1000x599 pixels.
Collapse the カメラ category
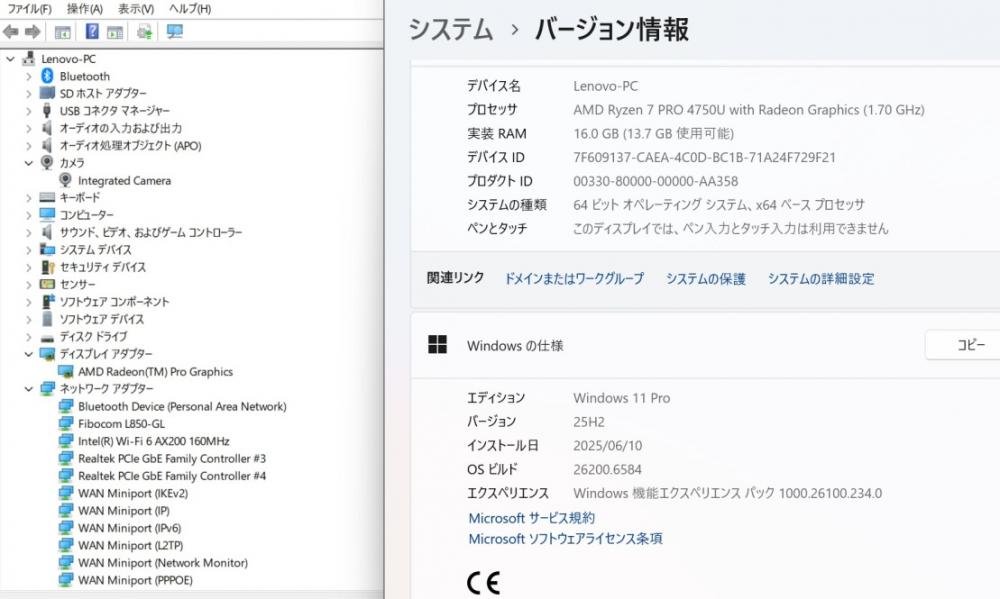(x=28, y=163)
